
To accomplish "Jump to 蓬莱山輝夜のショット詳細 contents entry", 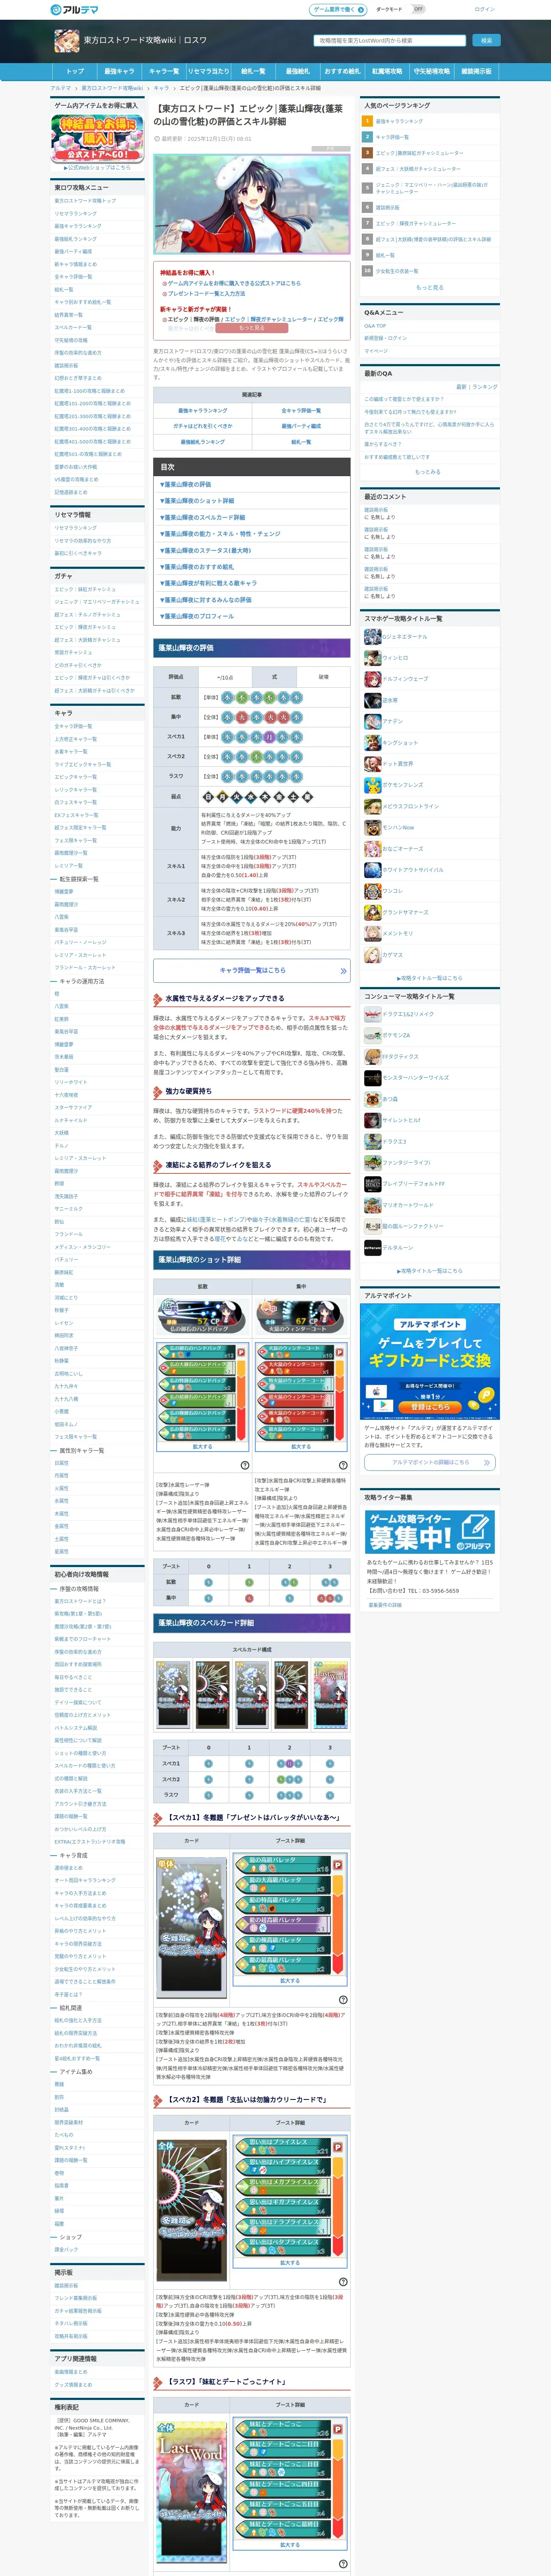I will [197, 501].
